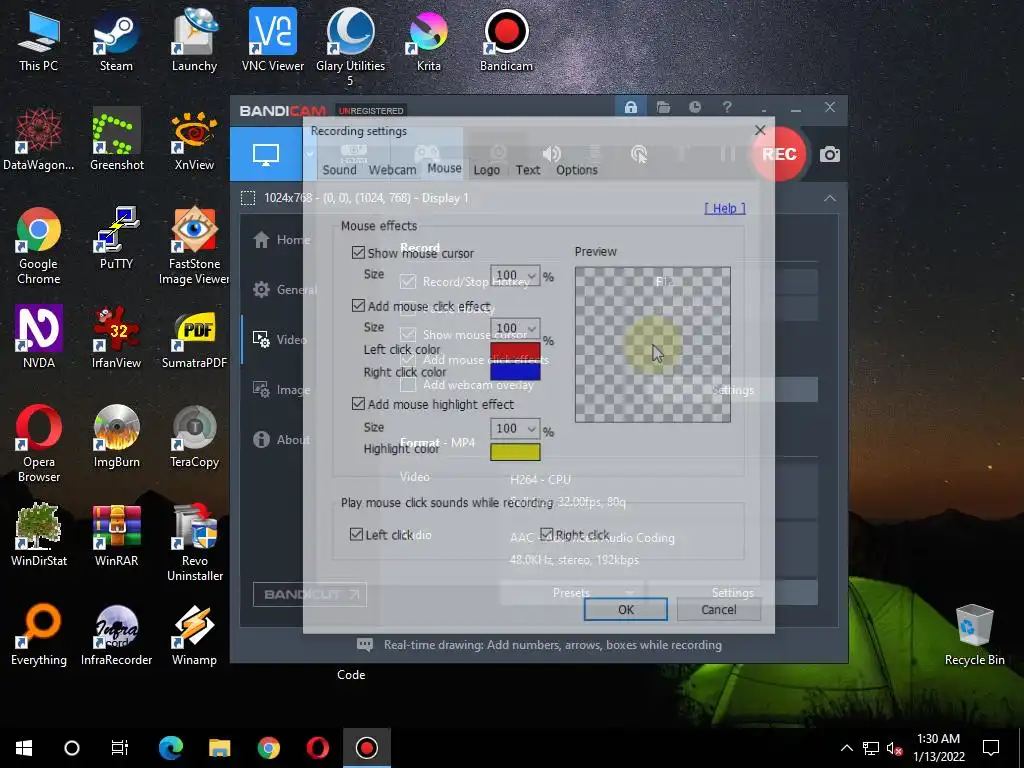Click the Cancel button in Recording settings
Screen dimensions: 1024x768
pos(718,609)
